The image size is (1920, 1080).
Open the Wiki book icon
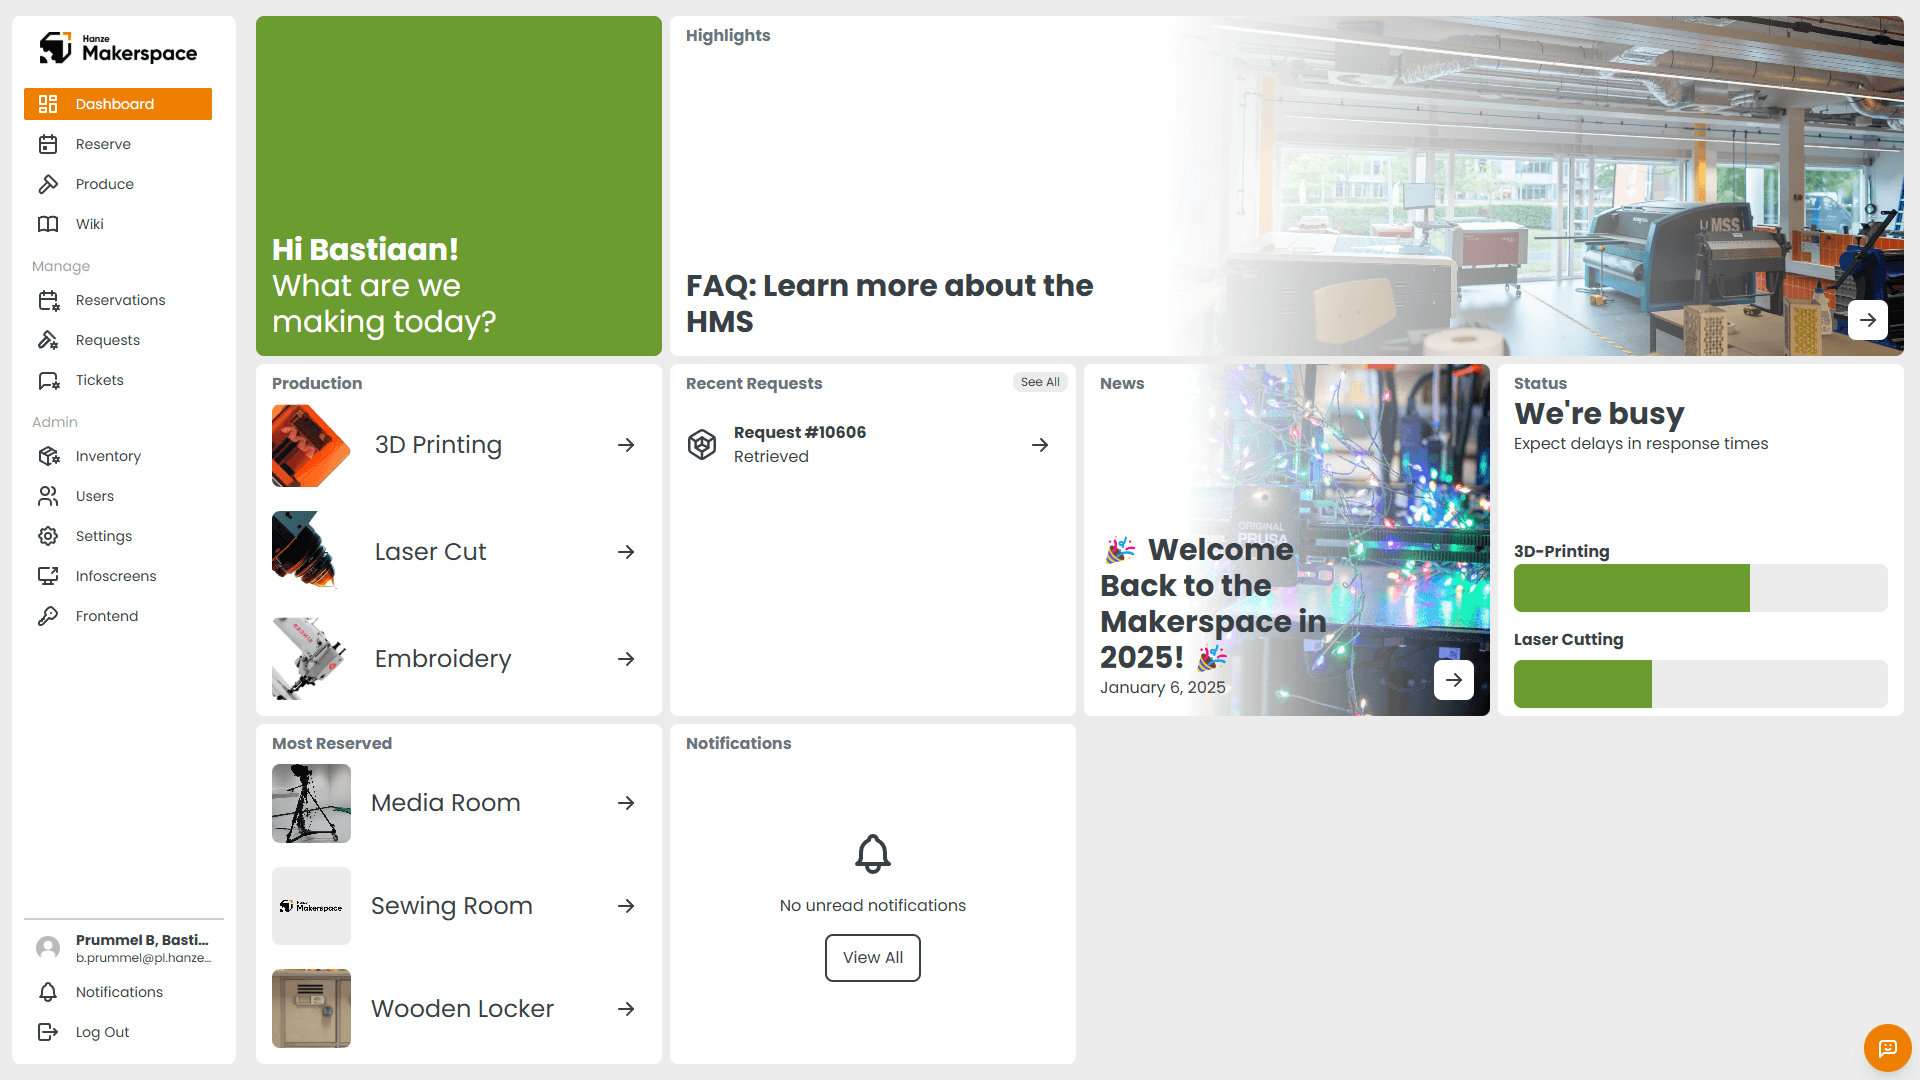[50, 224]
